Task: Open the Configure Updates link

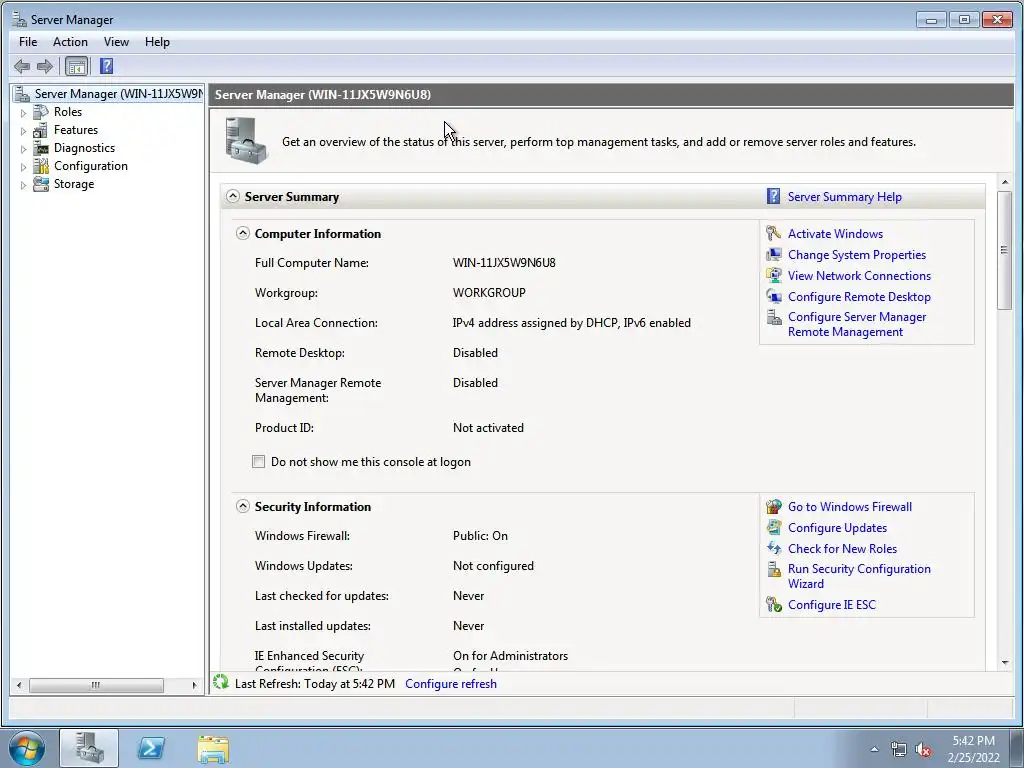Action: (837, 528)
